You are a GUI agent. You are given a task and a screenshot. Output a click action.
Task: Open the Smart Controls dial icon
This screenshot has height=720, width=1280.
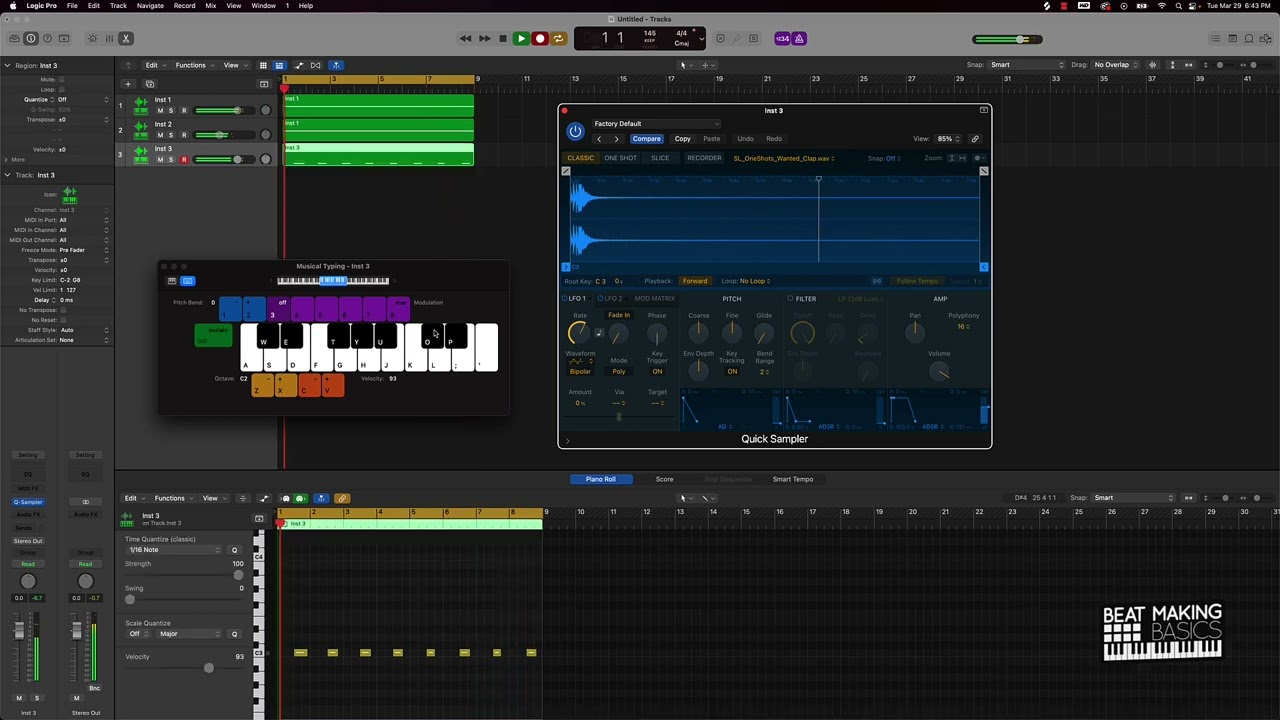[93, 38]
